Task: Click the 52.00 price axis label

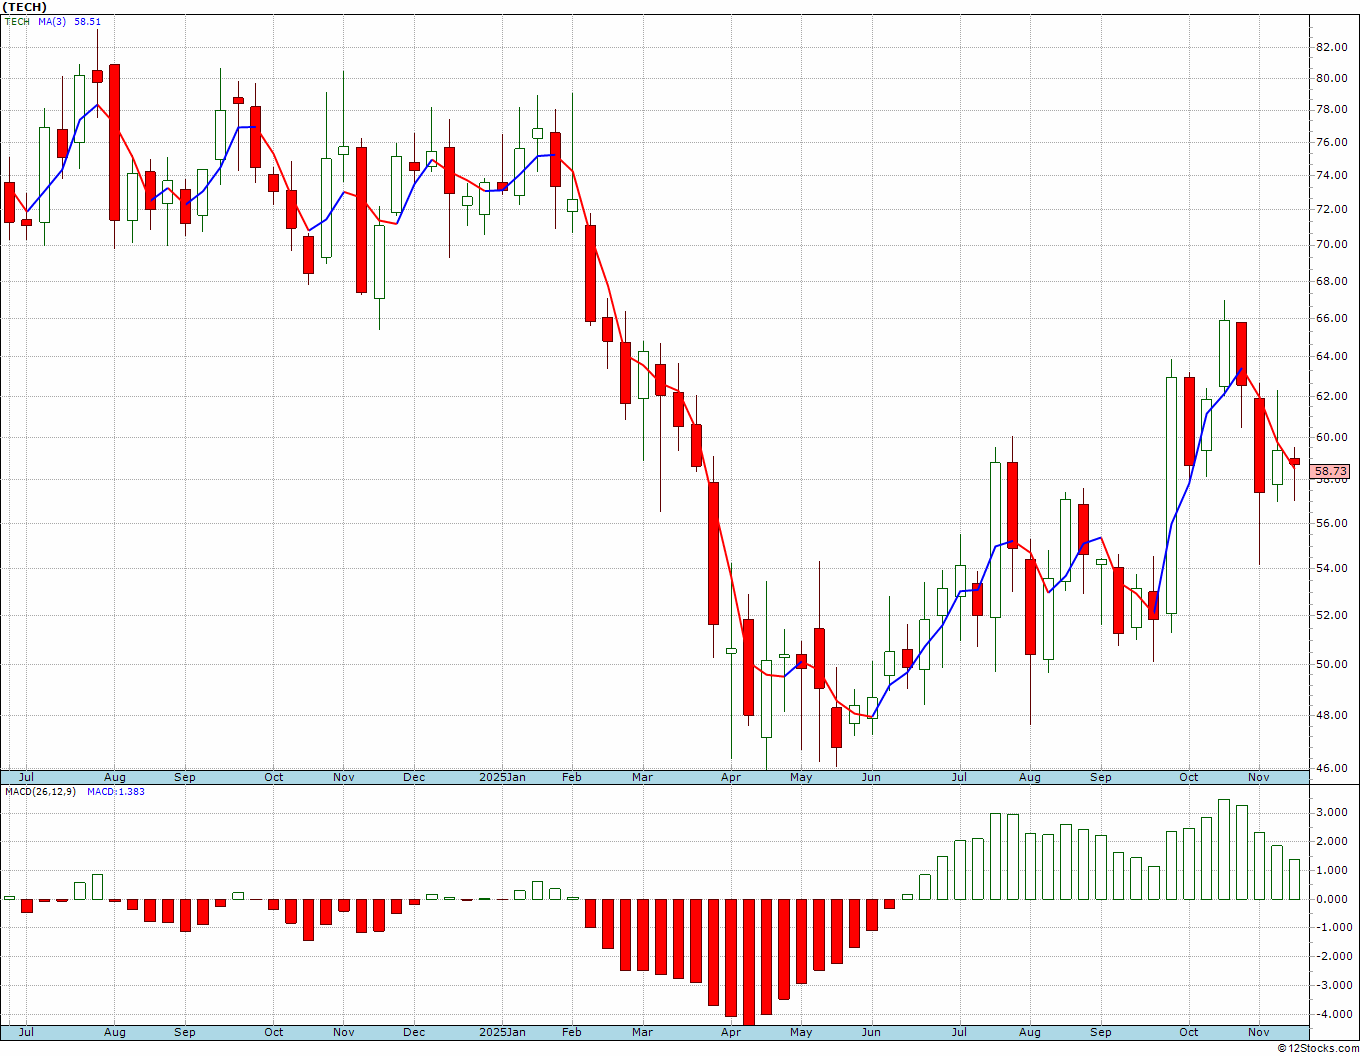Action: click(x=1330, y=615)
